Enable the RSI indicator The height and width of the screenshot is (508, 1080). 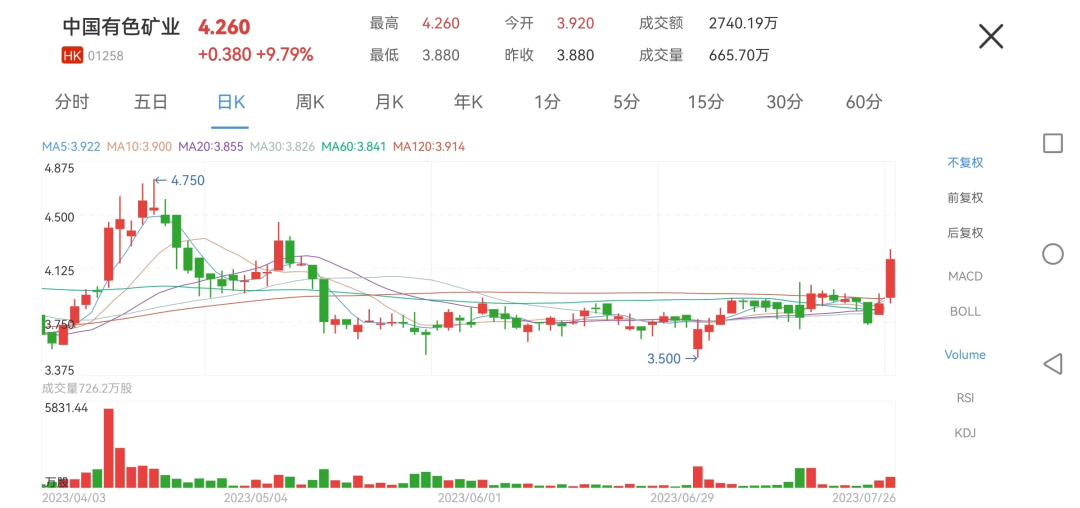(965, 398)
